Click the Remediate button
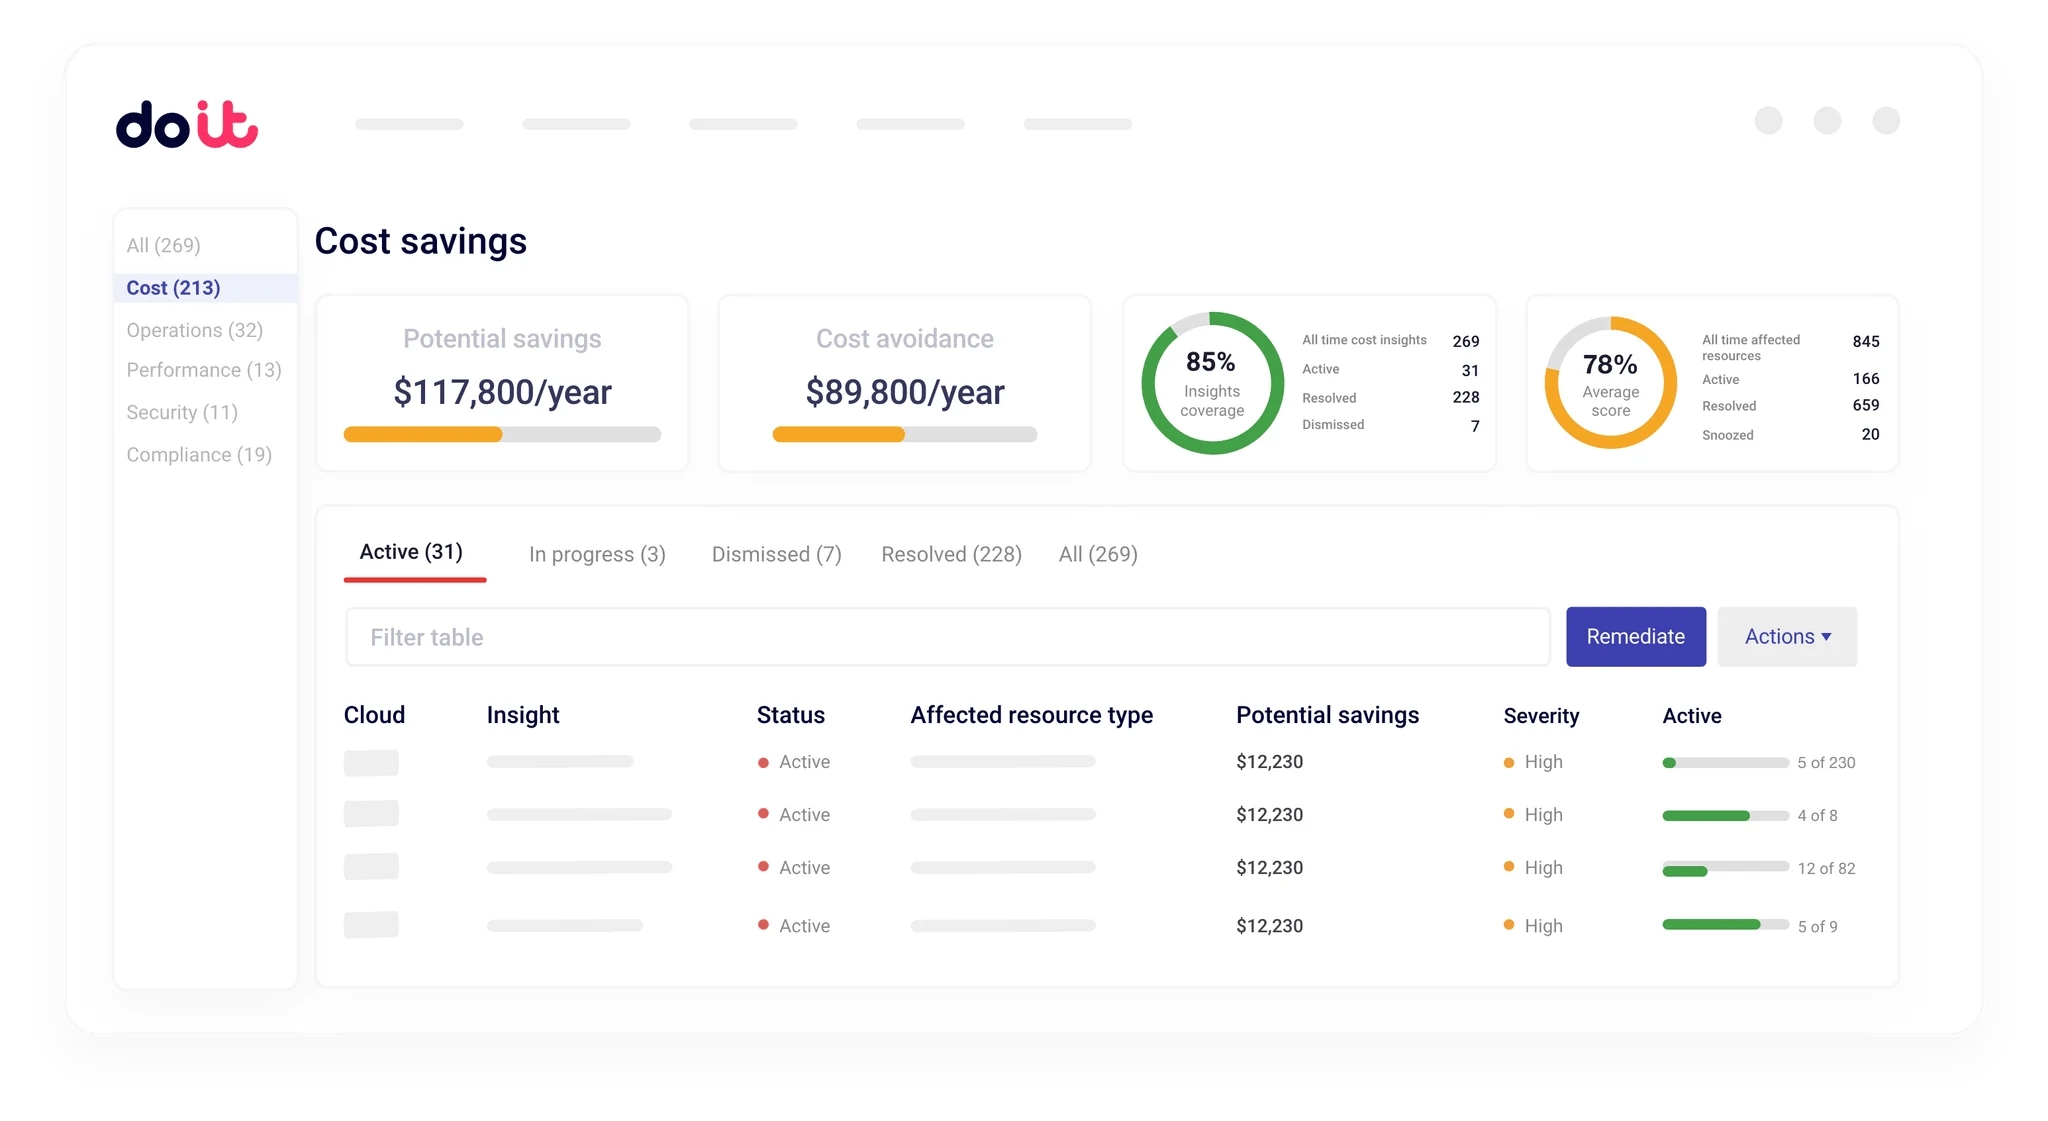This screenshot has height=1121, width=2048. click(x=1636, y=637)
